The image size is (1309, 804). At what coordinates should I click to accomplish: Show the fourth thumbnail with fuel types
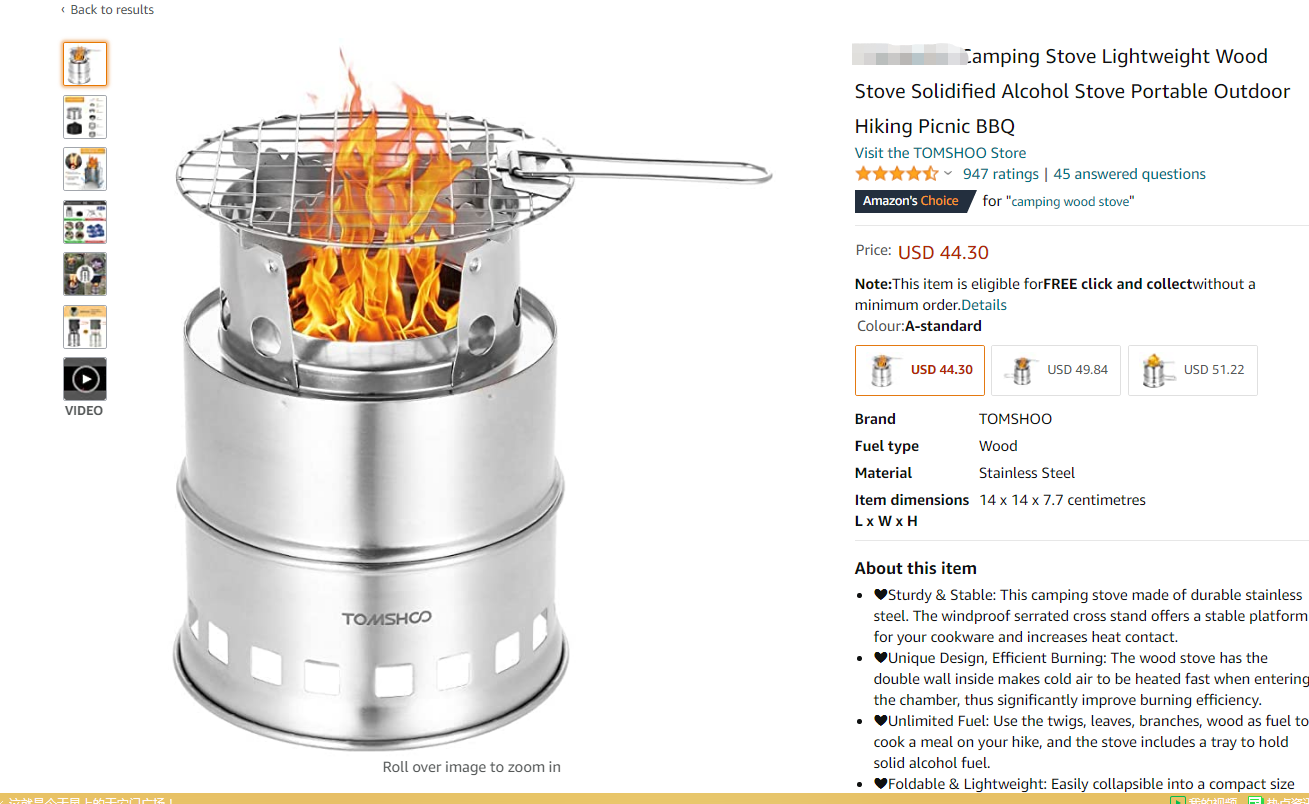click(x=85, y=222)
